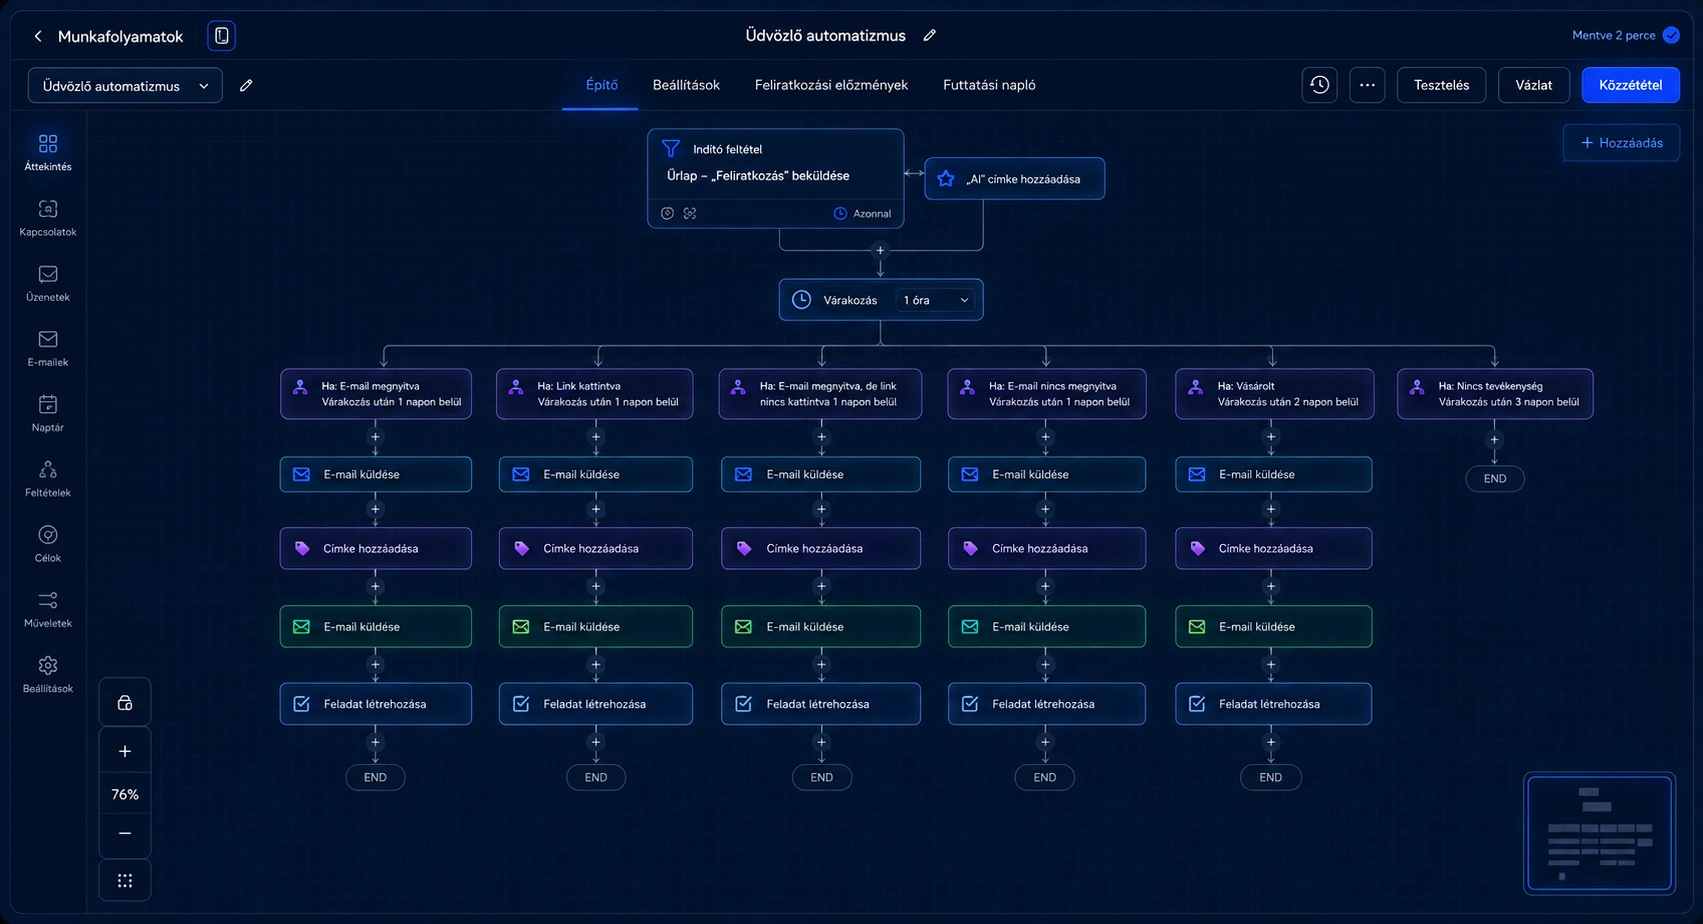Click the second small icon in trigger footer

point(690,213)
